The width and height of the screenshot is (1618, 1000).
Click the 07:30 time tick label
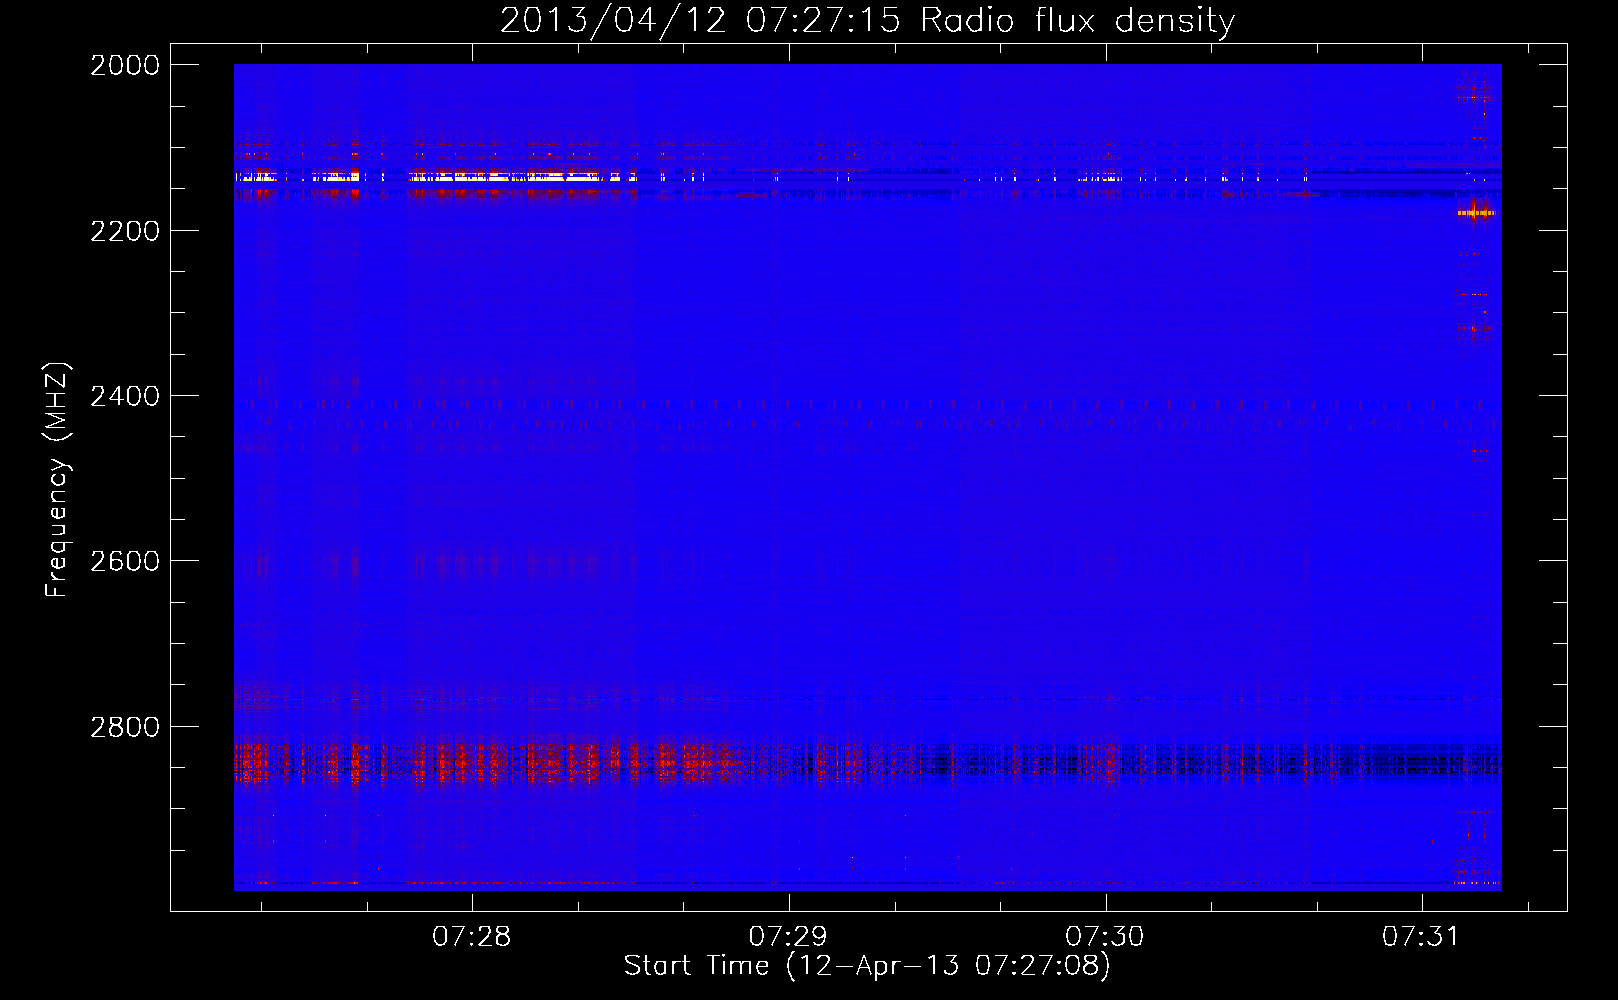pyautogui.click(x=1105, y=936)
